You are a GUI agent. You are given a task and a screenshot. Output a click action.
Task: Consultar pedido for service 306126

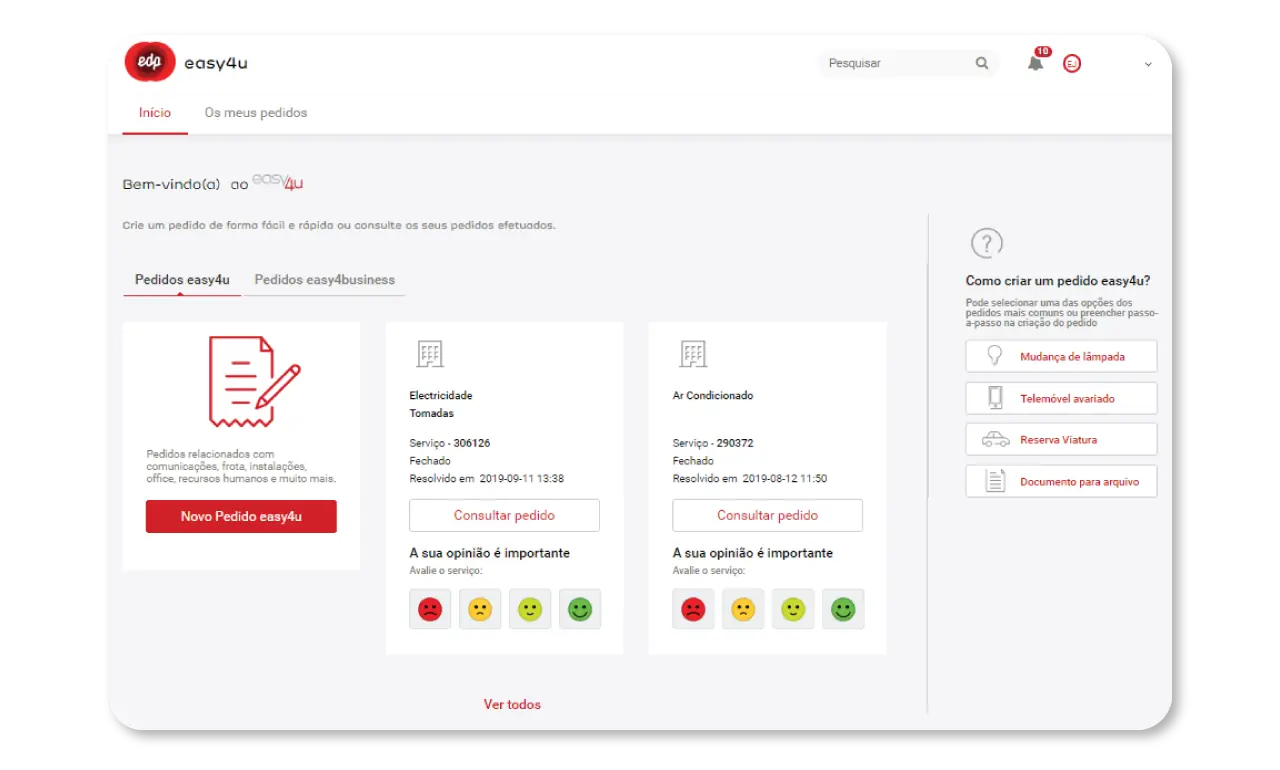tap(504, 515)
